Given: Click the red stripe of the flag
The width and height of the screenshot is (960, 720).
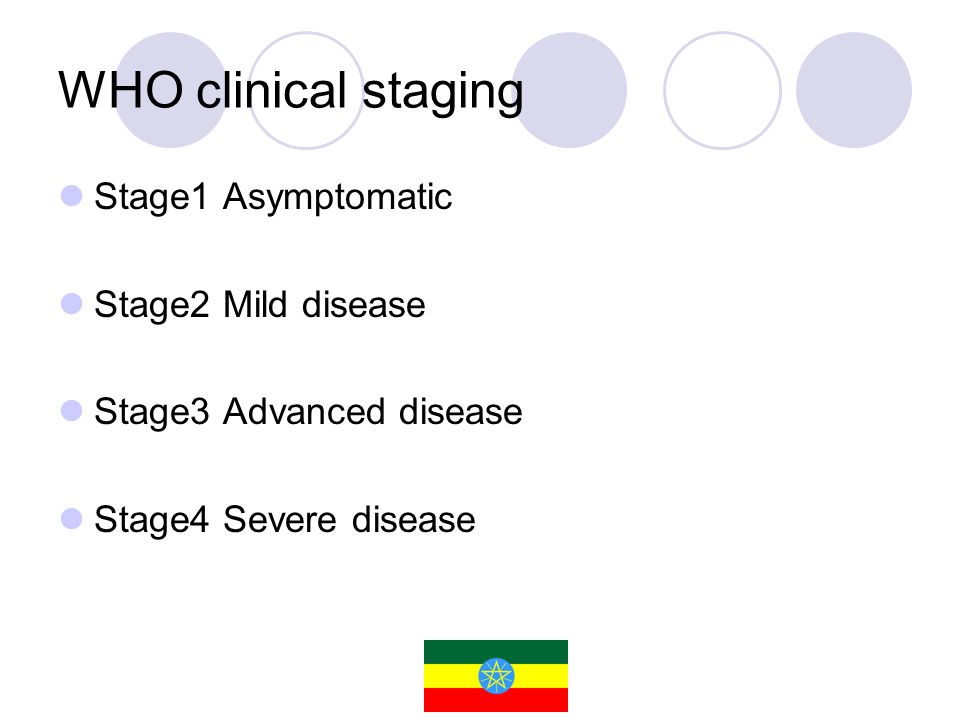Looking at the screenshot, I should (x=496, y=700).
